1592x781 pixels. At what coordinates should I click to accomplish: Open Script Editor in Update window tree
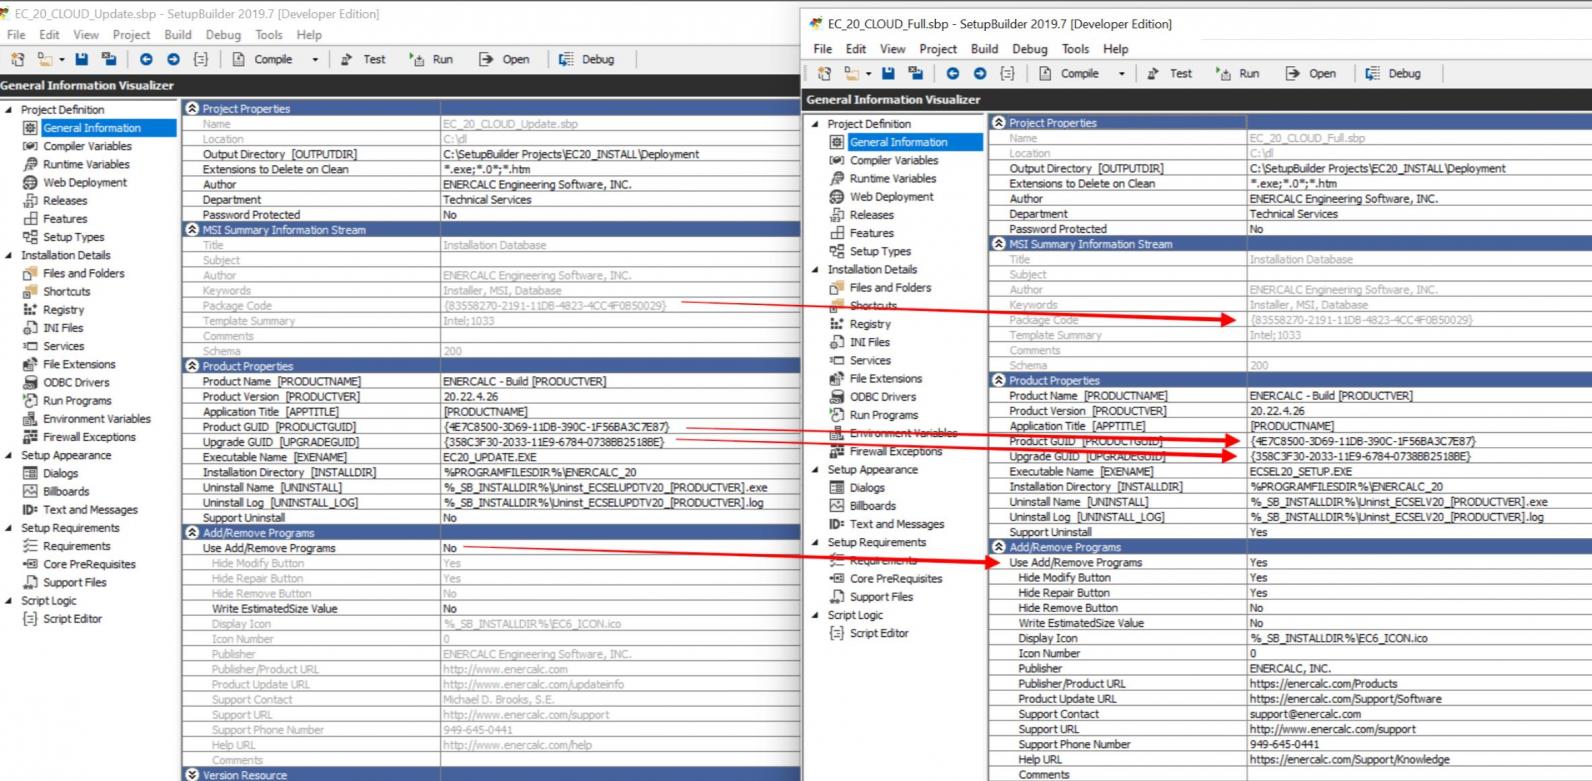(72, 619)
